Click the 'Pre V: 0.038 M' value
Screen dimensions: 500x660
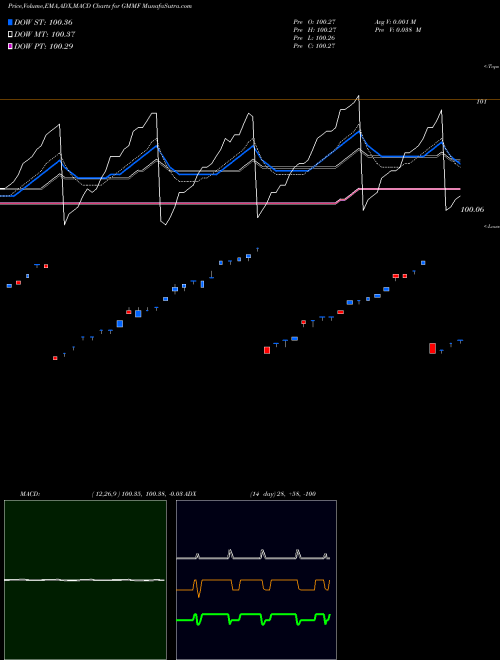pyautogui.click(x=398, y=30)
